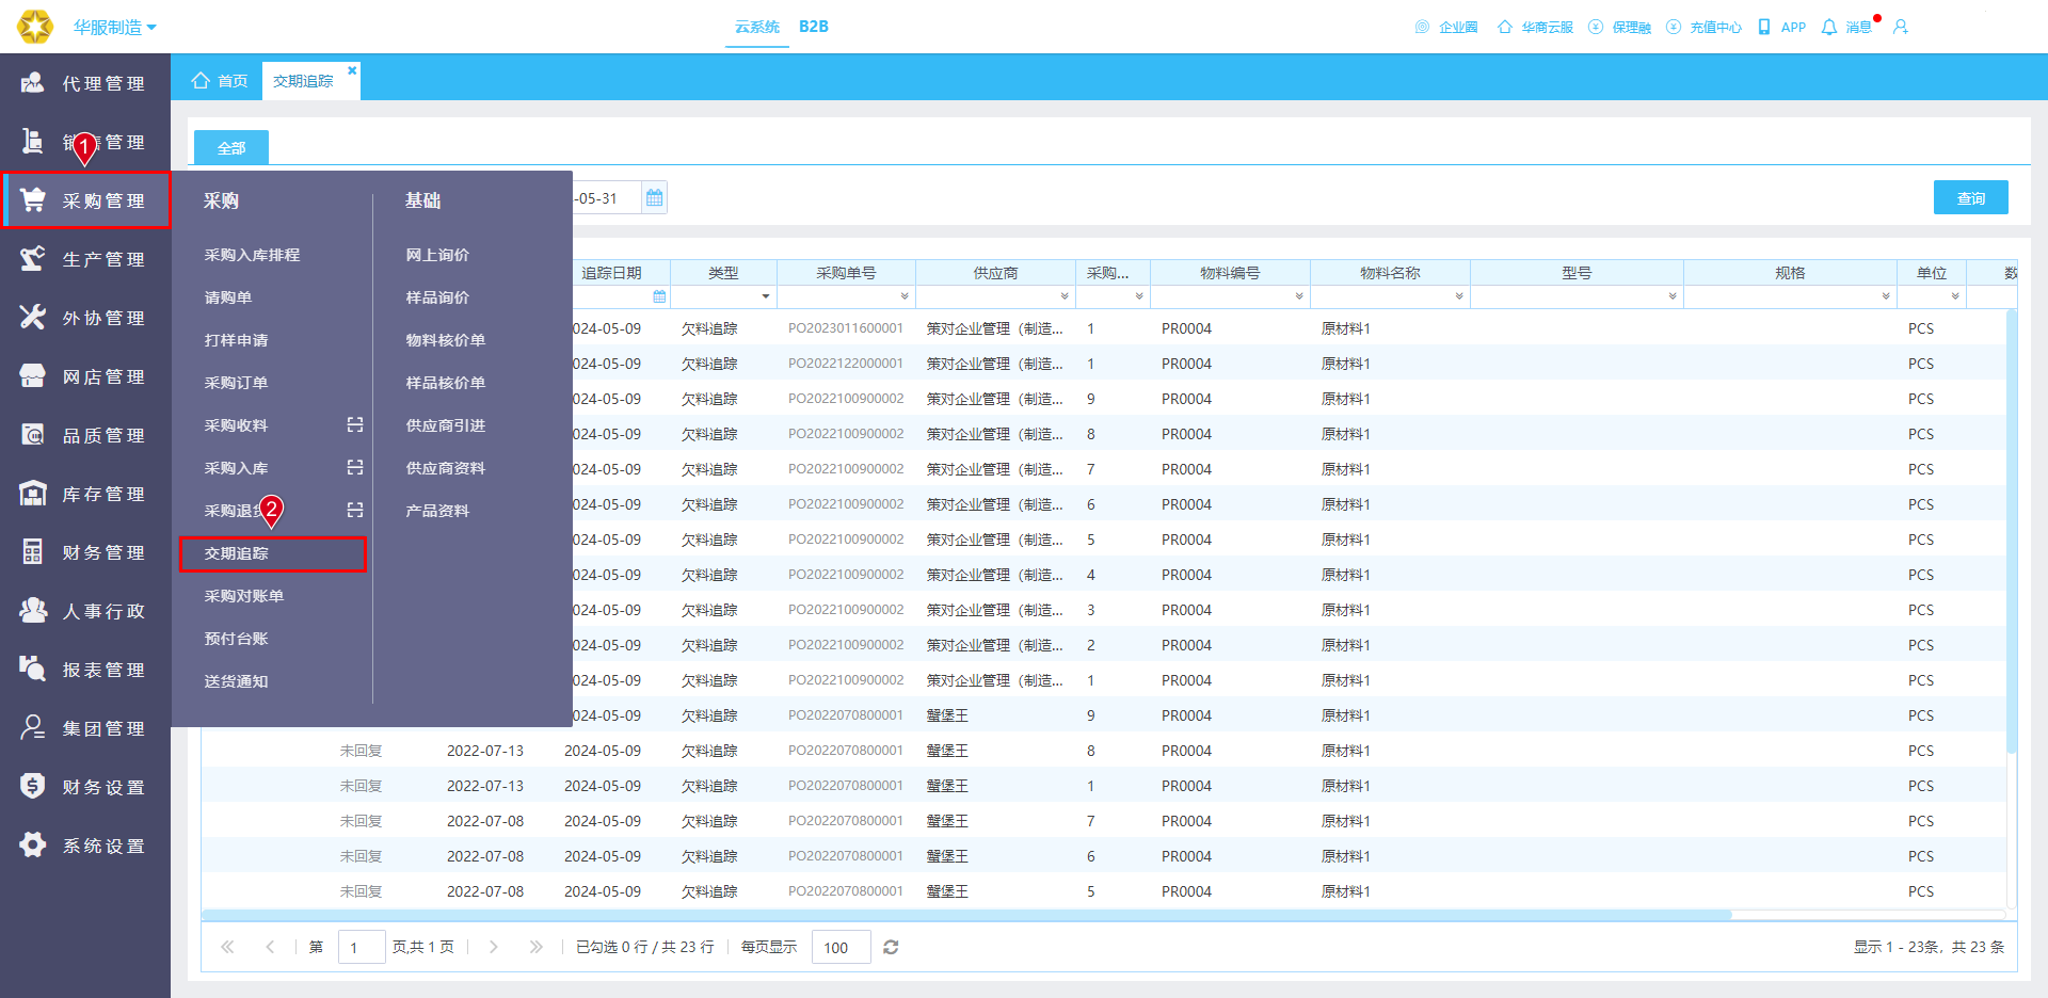Click the refresh icon in pagination bar
The height and width of the screenshot is (998, 2048).
891,947
